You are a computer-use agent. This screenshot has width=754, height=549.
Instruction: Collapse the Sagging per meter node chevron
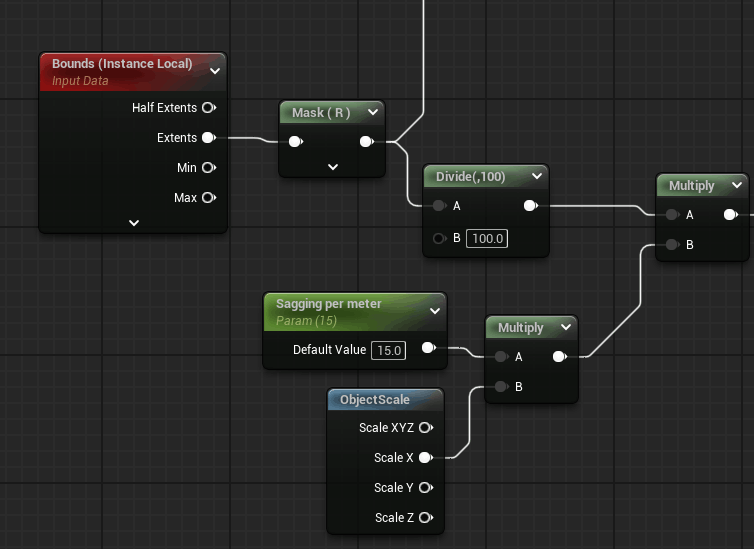click(x=435, y=311)
